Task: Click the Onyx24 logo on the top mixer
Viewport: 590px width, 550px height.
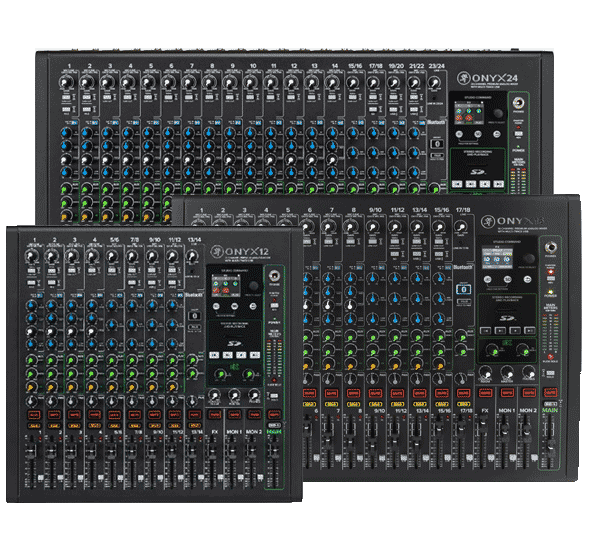Action: tap(488, 78)
